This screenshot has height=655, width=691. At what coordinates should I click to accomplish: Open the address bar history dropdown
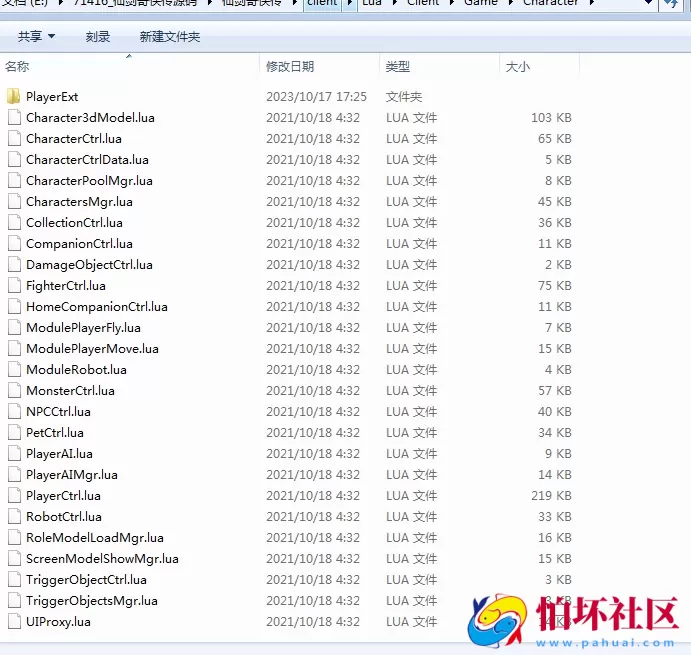click(647, 4)
